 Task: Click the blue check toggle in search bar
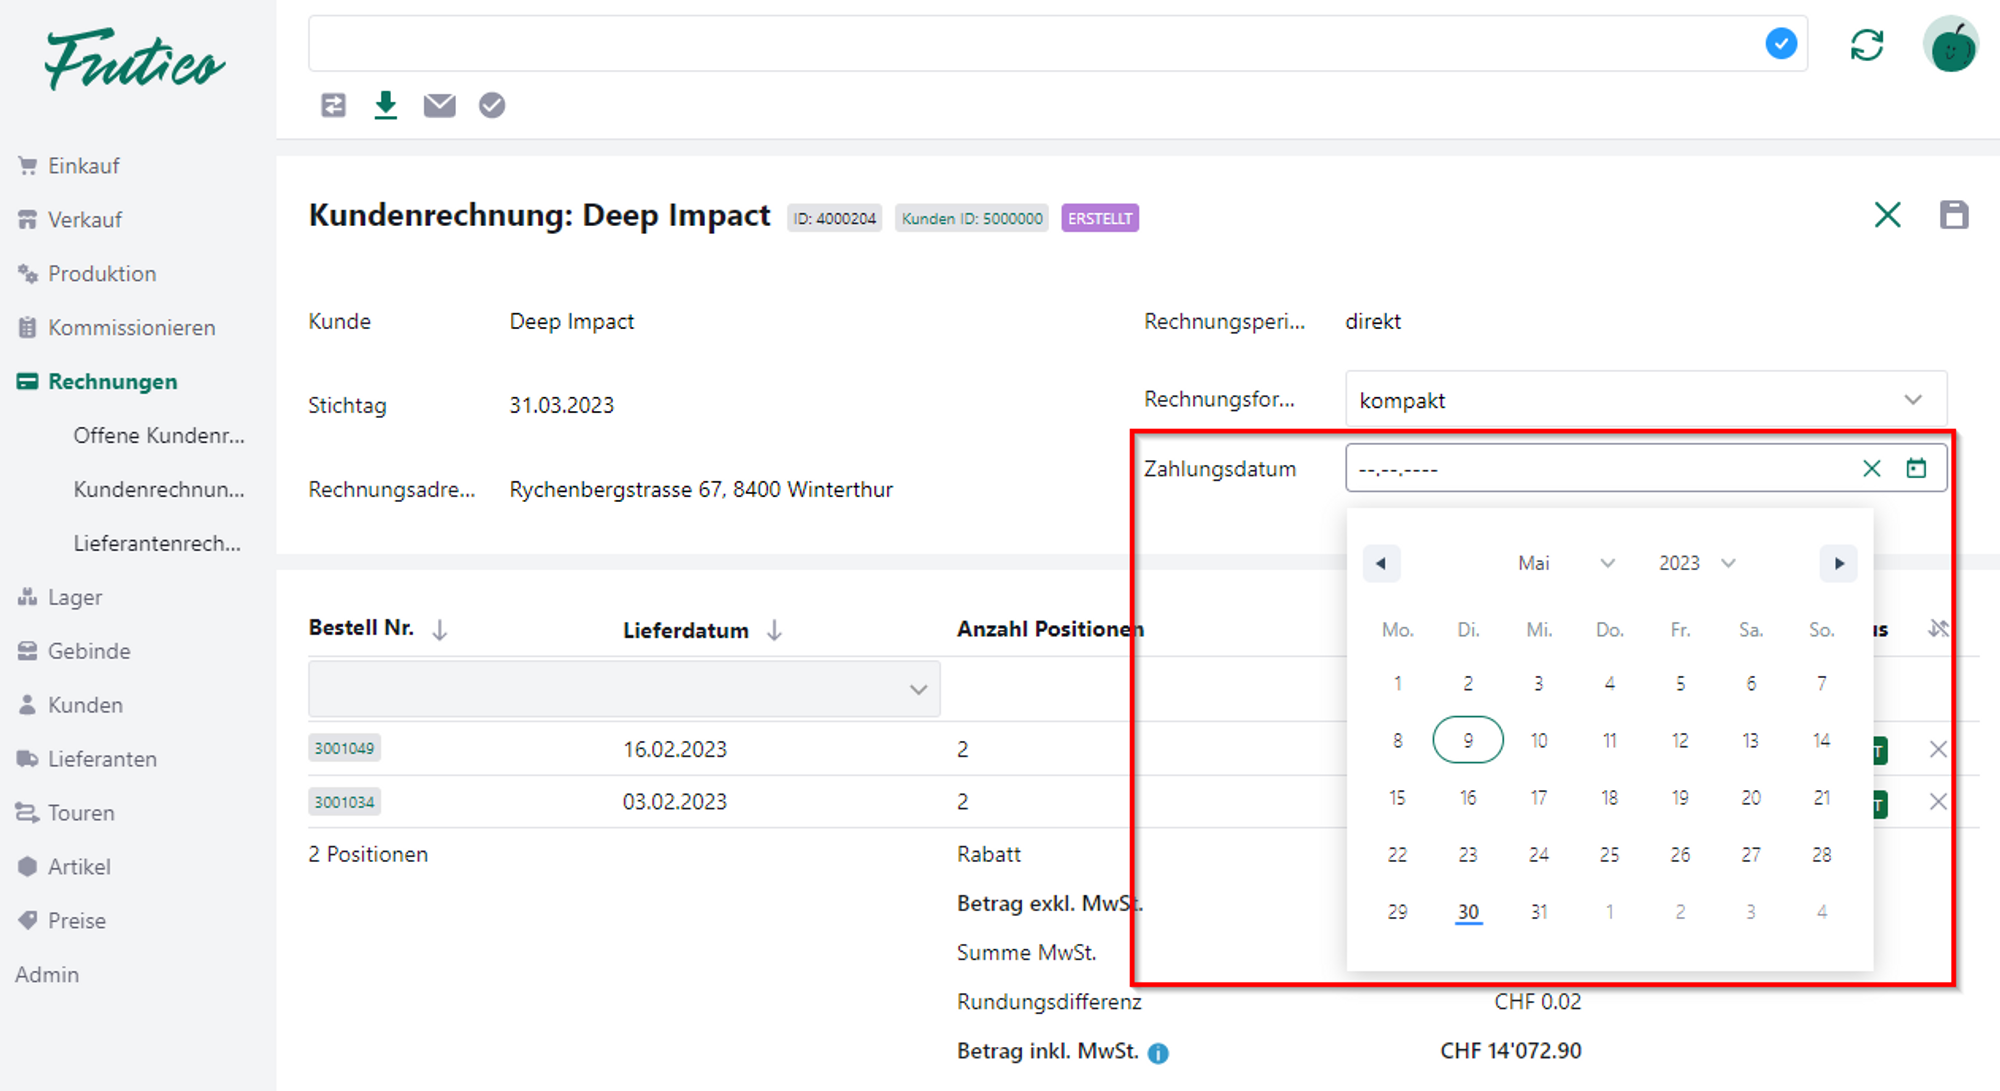pos(1780,44)
